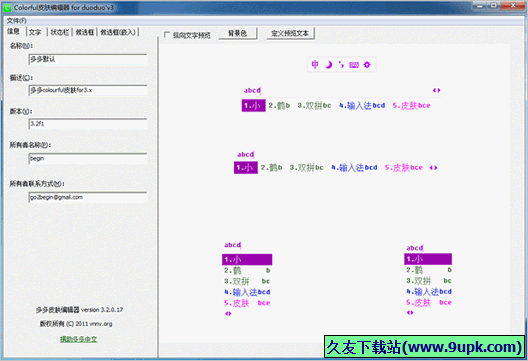Screen dimensions: 528x361
Task: Click the moon icon in status bar preview
Action: coord(328,64)
